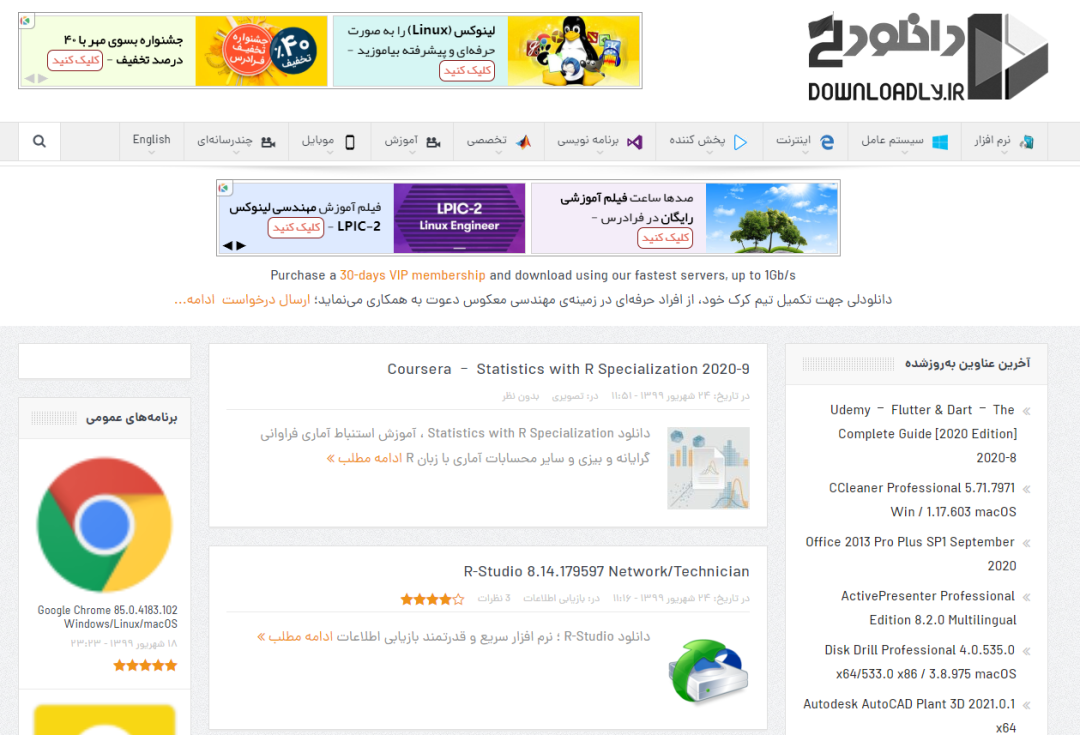Open the Statistics with R course thumbnail

click(x=708, y=468)
